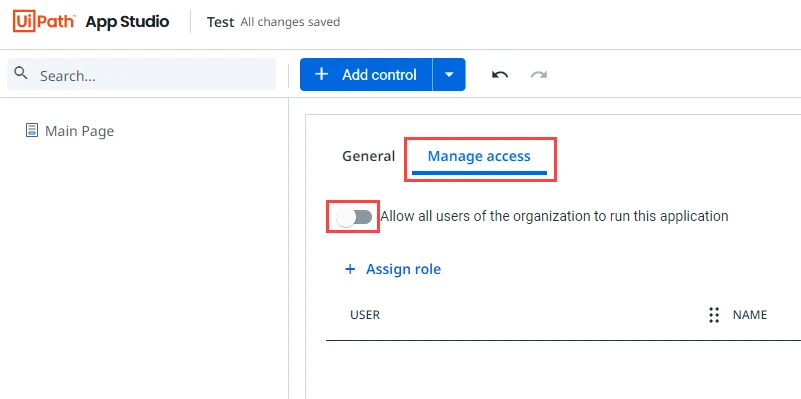Screen dimensions: 801x399
Task: Select the Manage access tab
Action: tap(479, 156)
